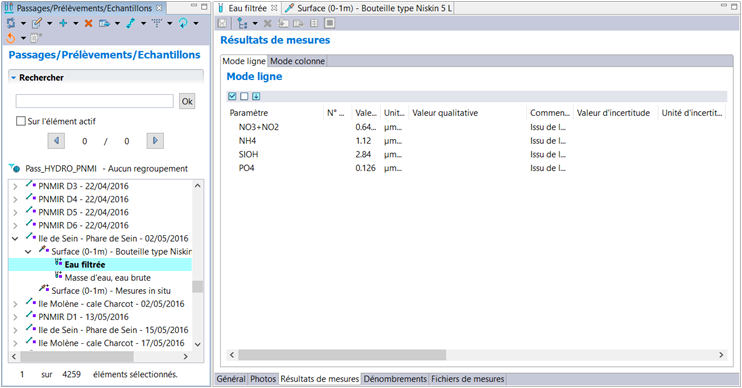Click the select-all checked box icon above the table

click(x=232, y=96)
